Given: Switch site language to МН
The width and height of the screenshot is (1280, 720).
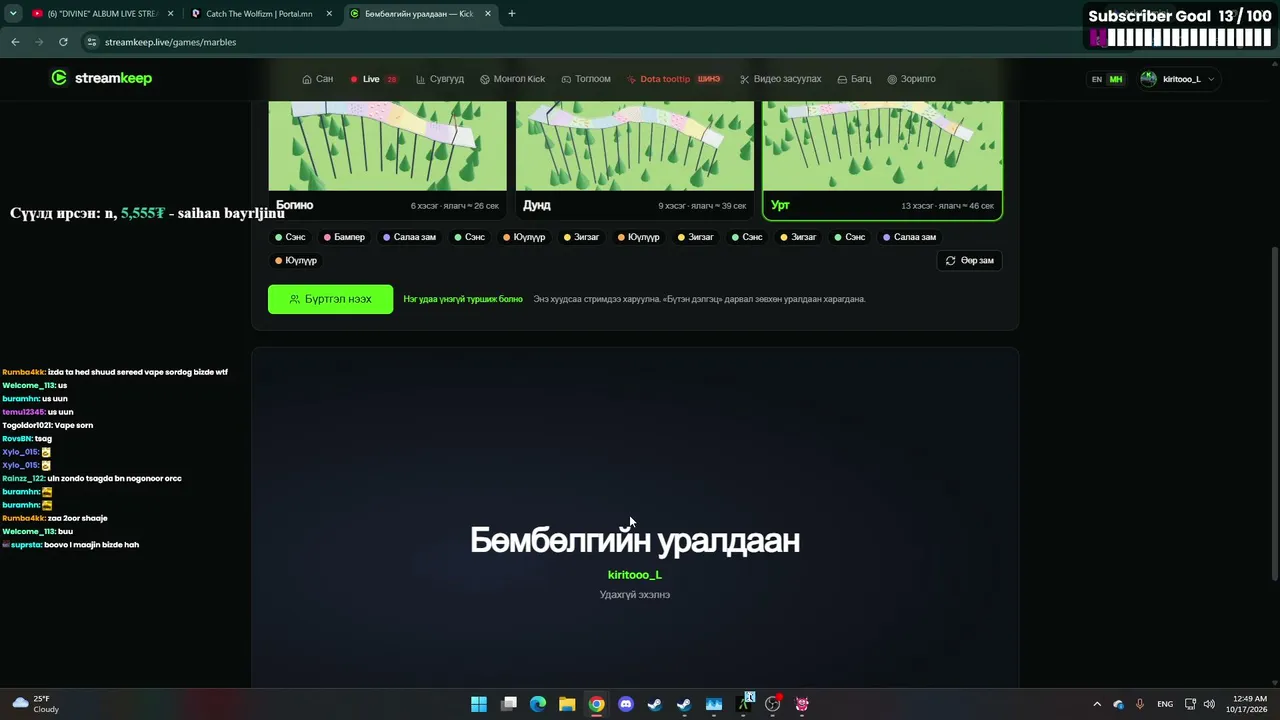Looking at the screenshot, I should (1116, 79).
